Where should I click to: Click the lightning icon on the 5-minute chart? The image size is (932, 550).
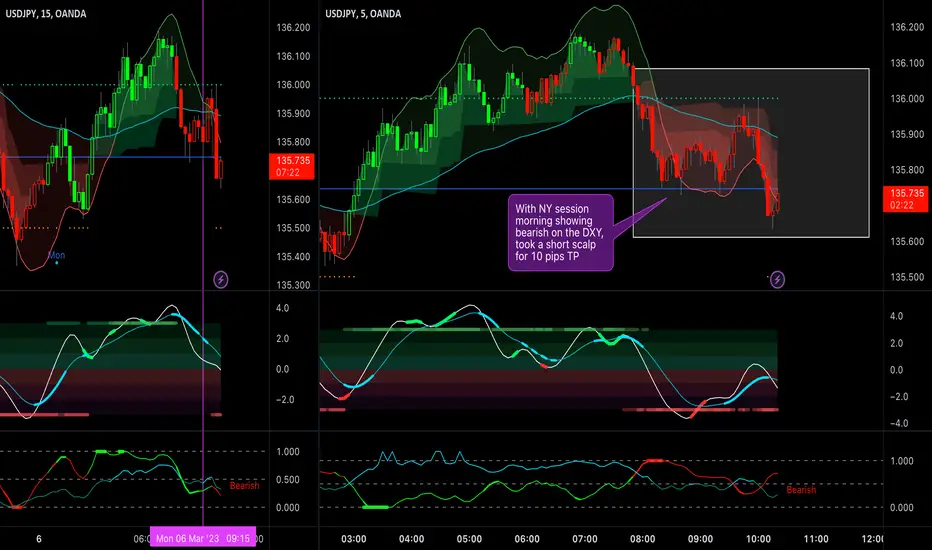(x=777, y=279)
